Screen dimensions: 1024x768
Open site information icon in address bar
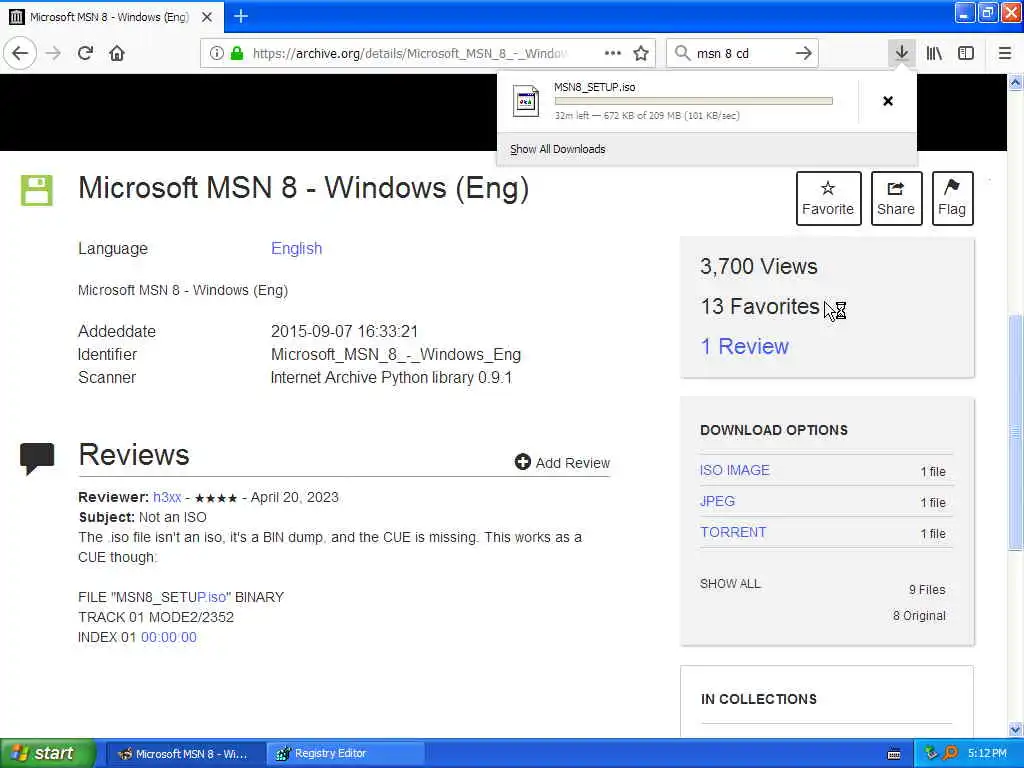point(216,54)
